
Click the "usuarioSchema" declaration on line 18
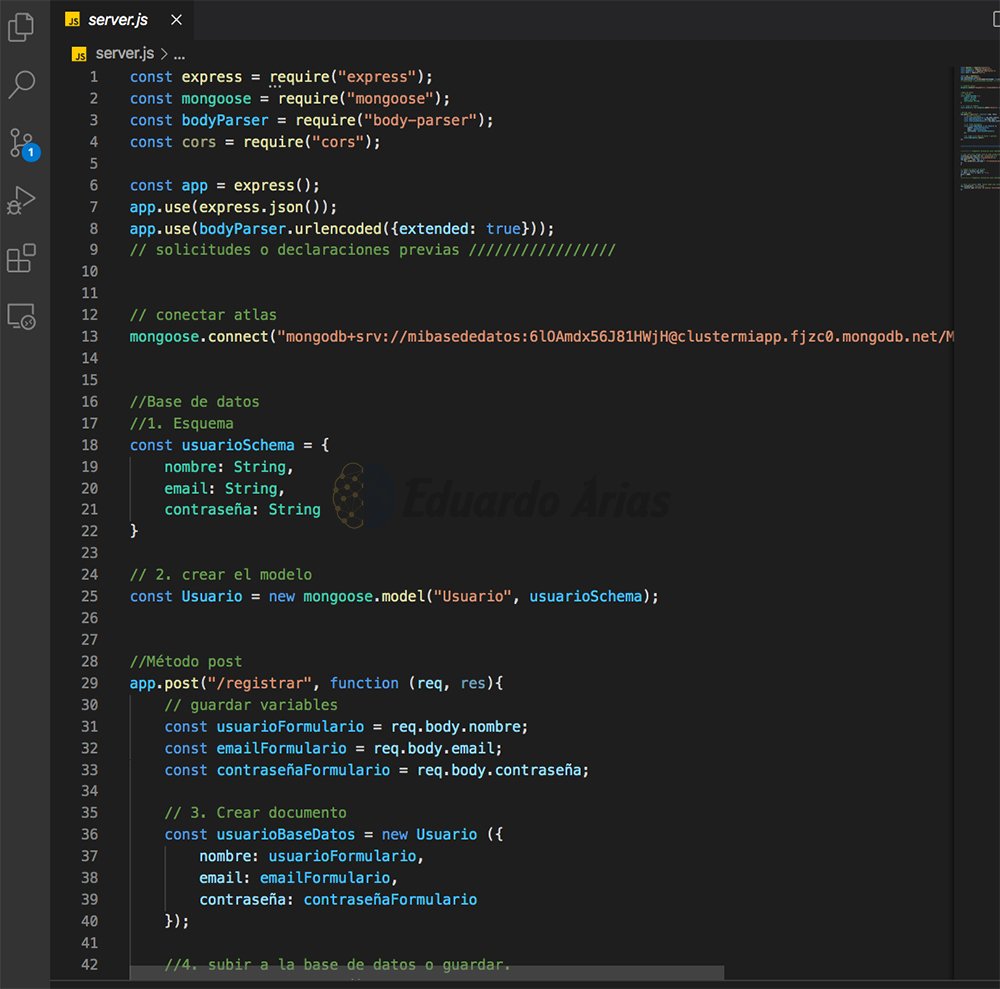tap(238, 445)
